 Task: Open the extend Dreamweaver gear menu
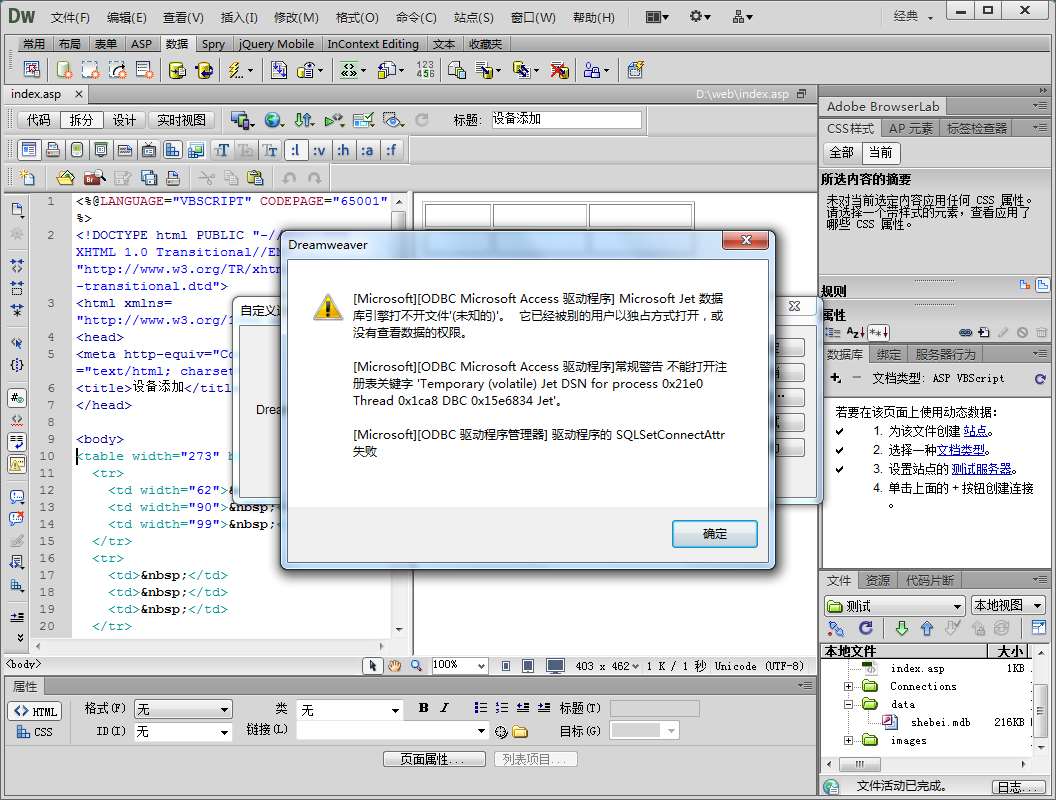[699, 17]
